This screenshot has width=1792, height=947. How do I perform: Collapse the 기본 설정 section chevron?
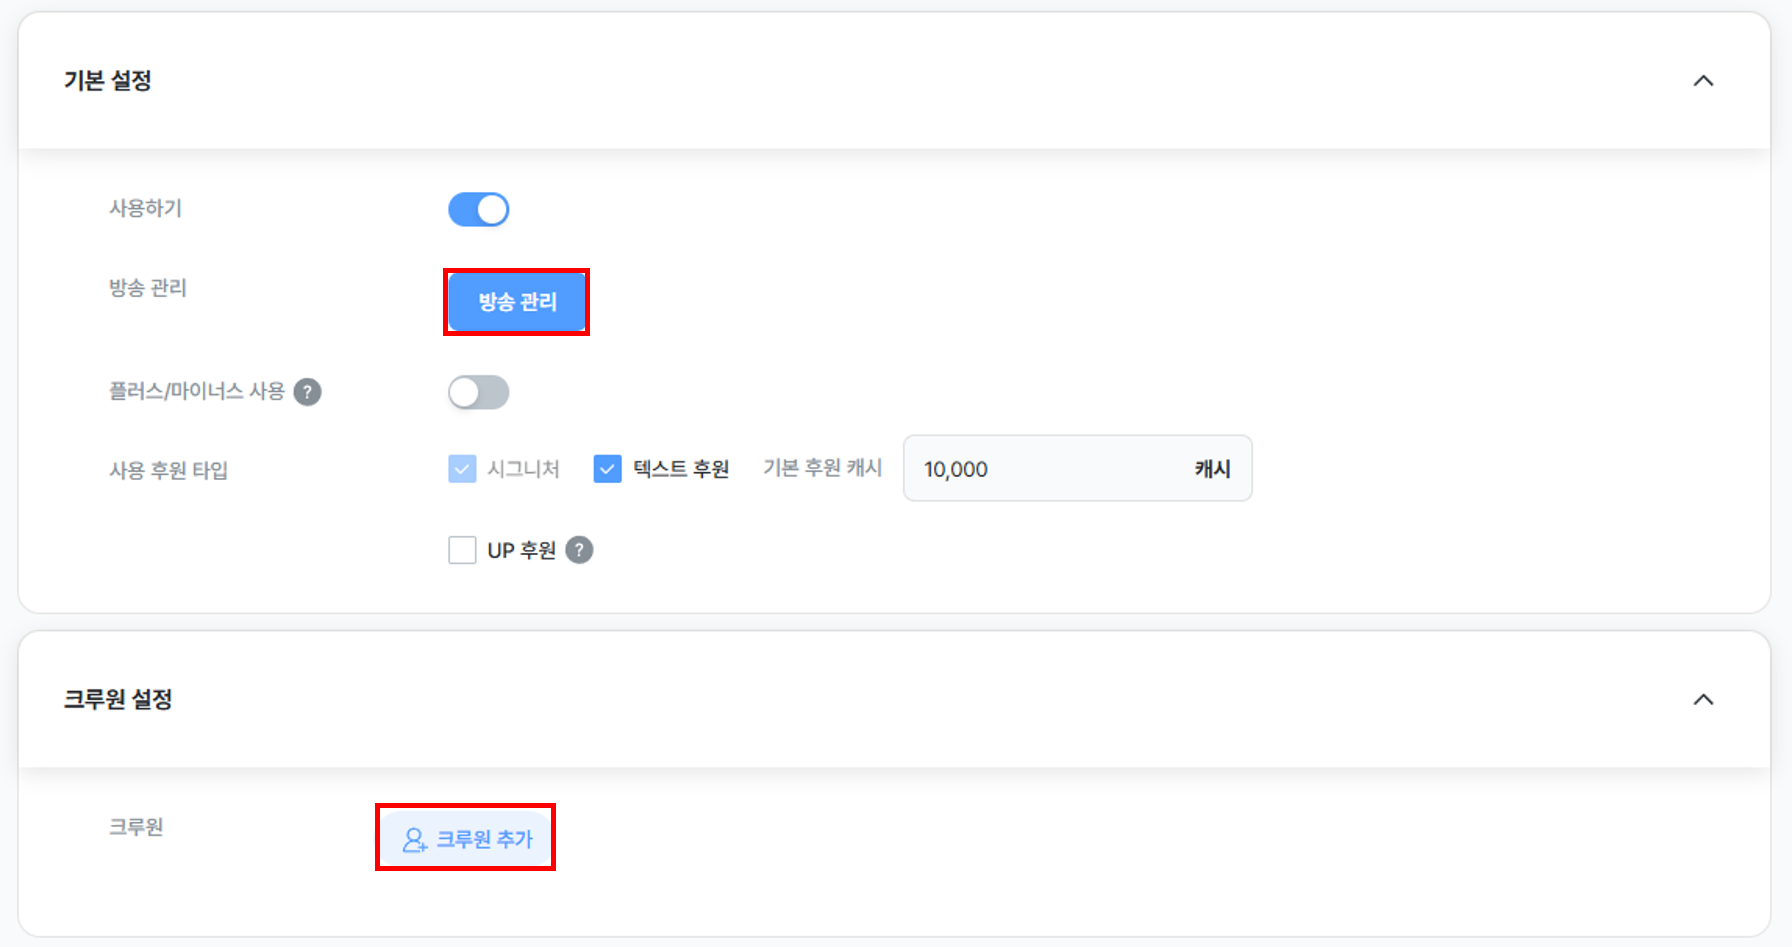[x=1705, y=81]
